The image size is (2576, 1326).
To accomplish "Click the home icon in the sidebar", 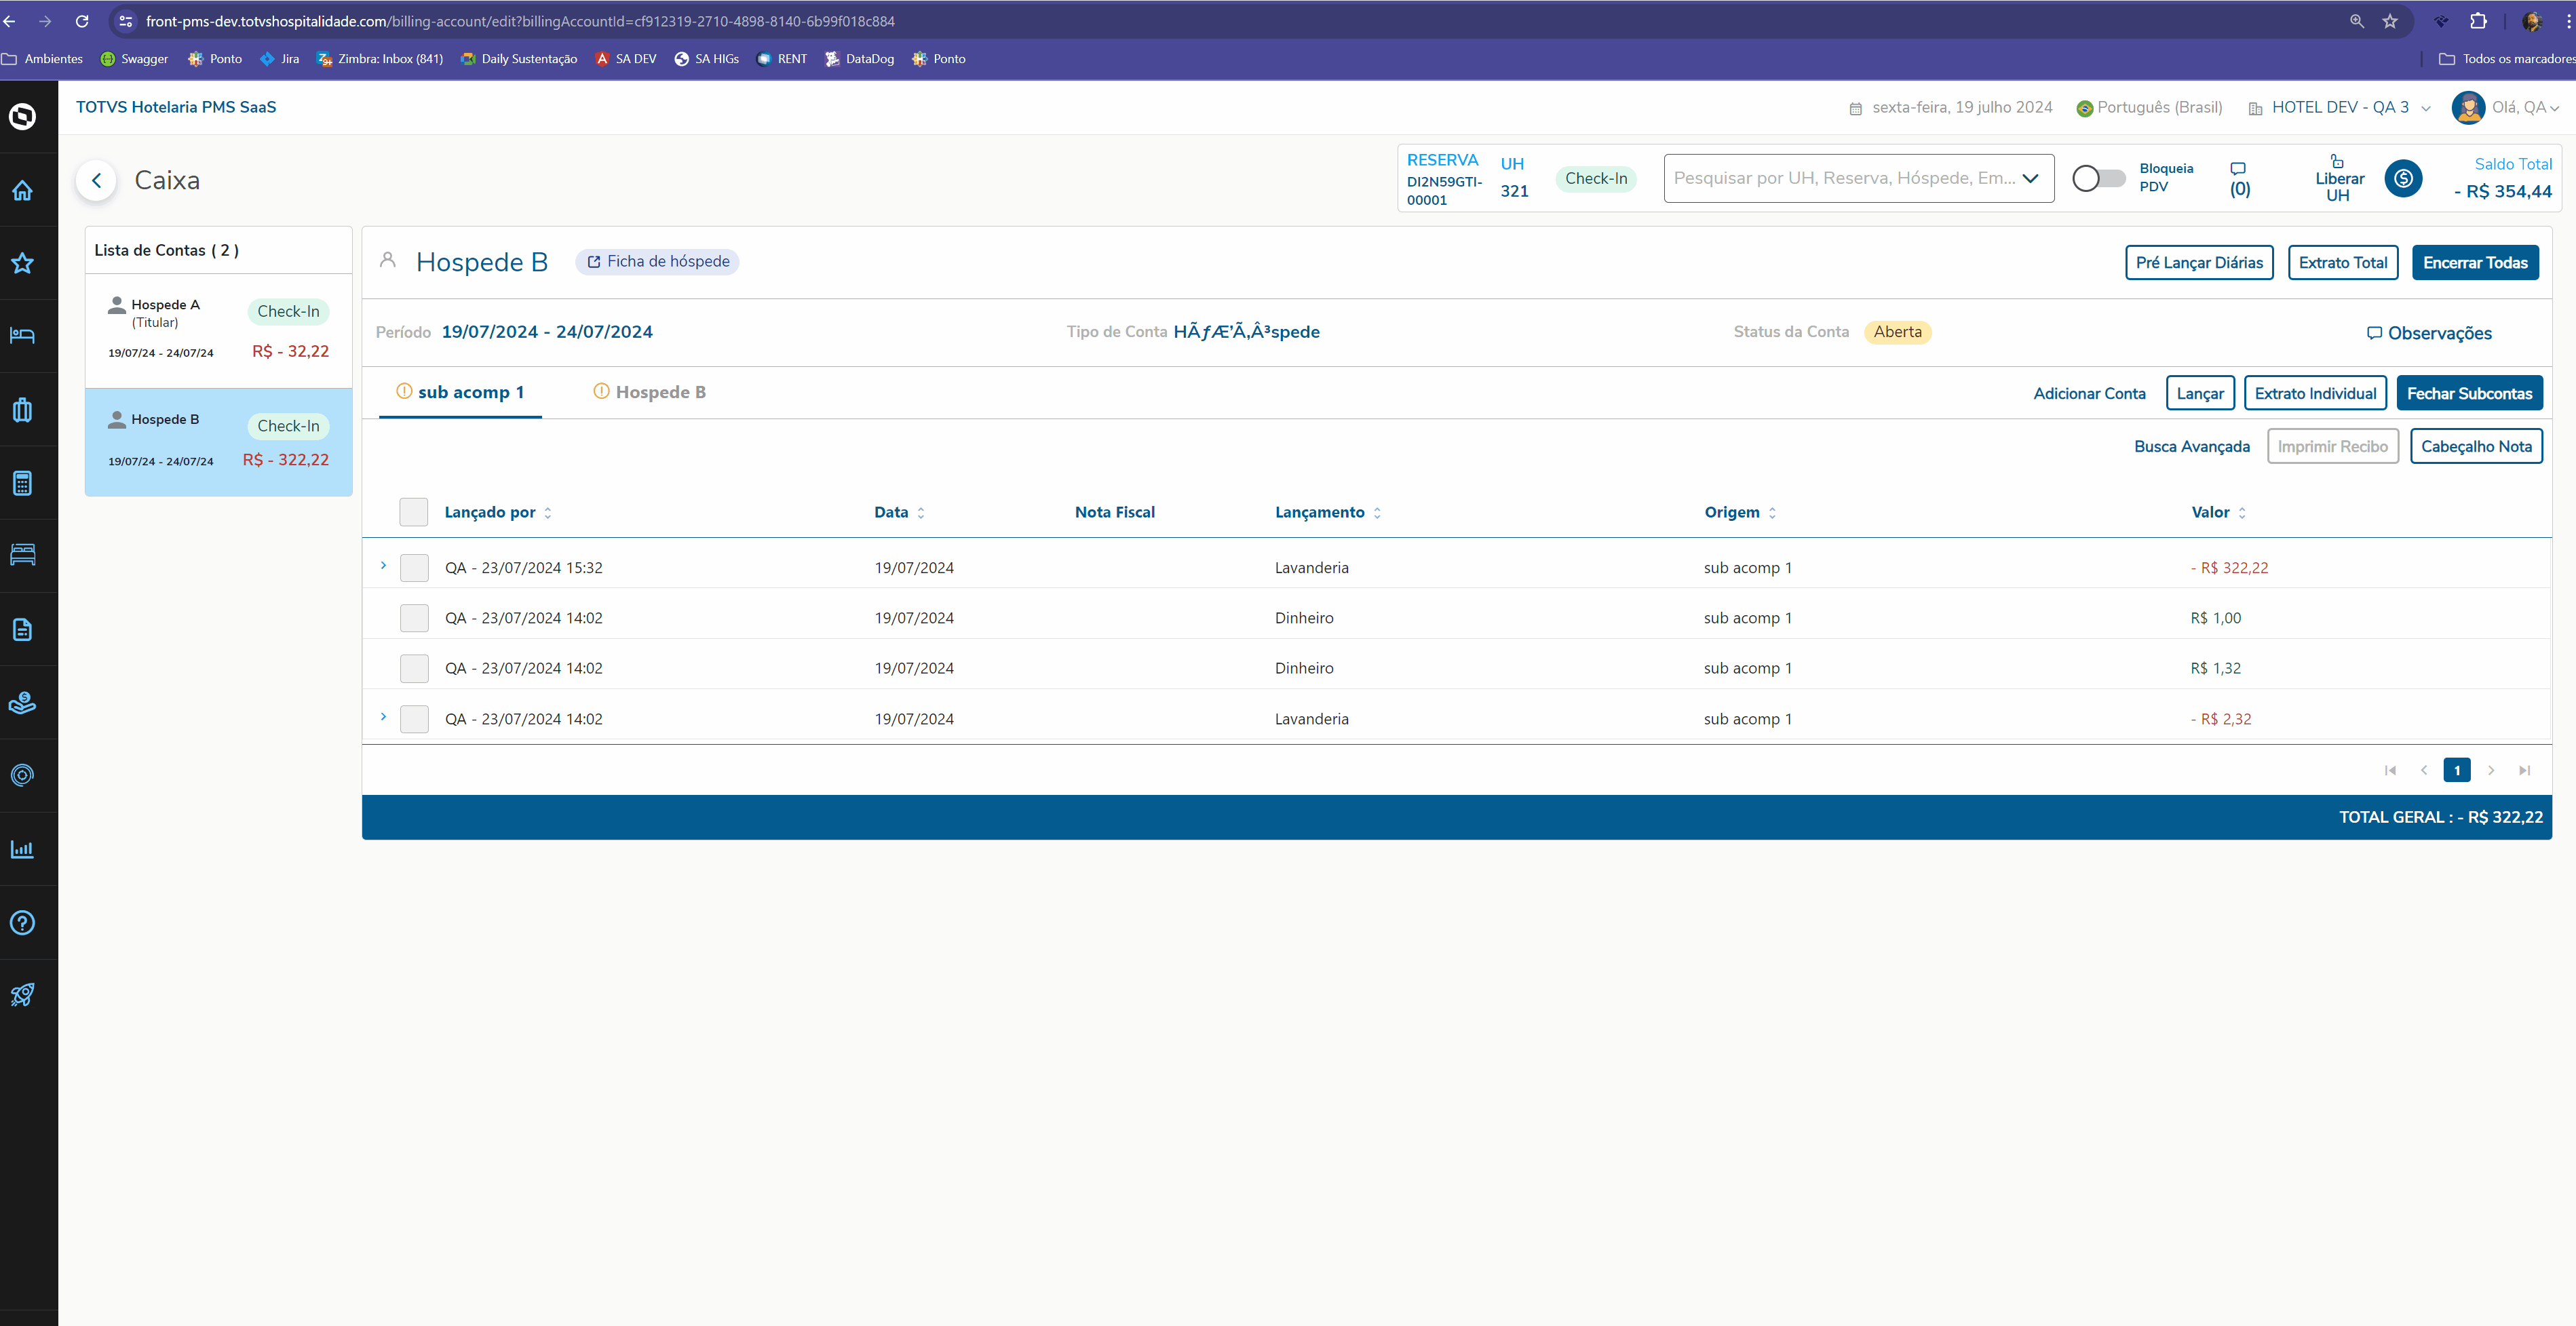I will click(22, 190).
